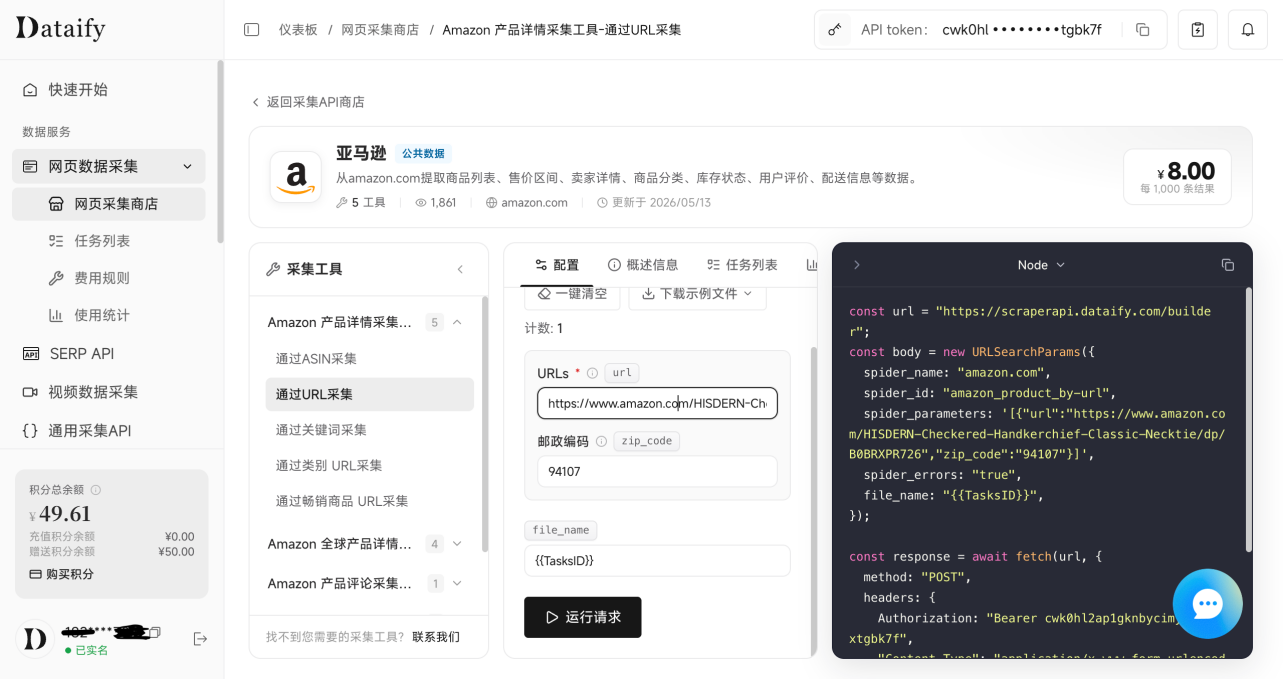The image size is (1283, 679).
Task: Open the 下载示例文件 dropdown
Action: point(697,295)
